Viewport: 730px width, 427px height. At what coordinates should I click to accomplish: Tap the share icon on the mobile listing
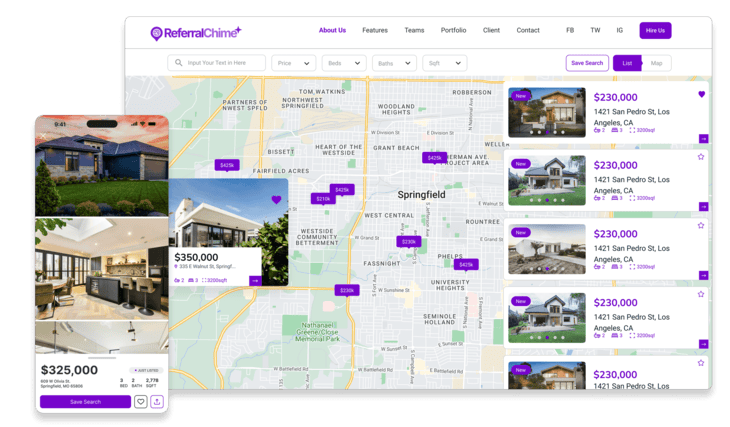(x=156, y=402)
